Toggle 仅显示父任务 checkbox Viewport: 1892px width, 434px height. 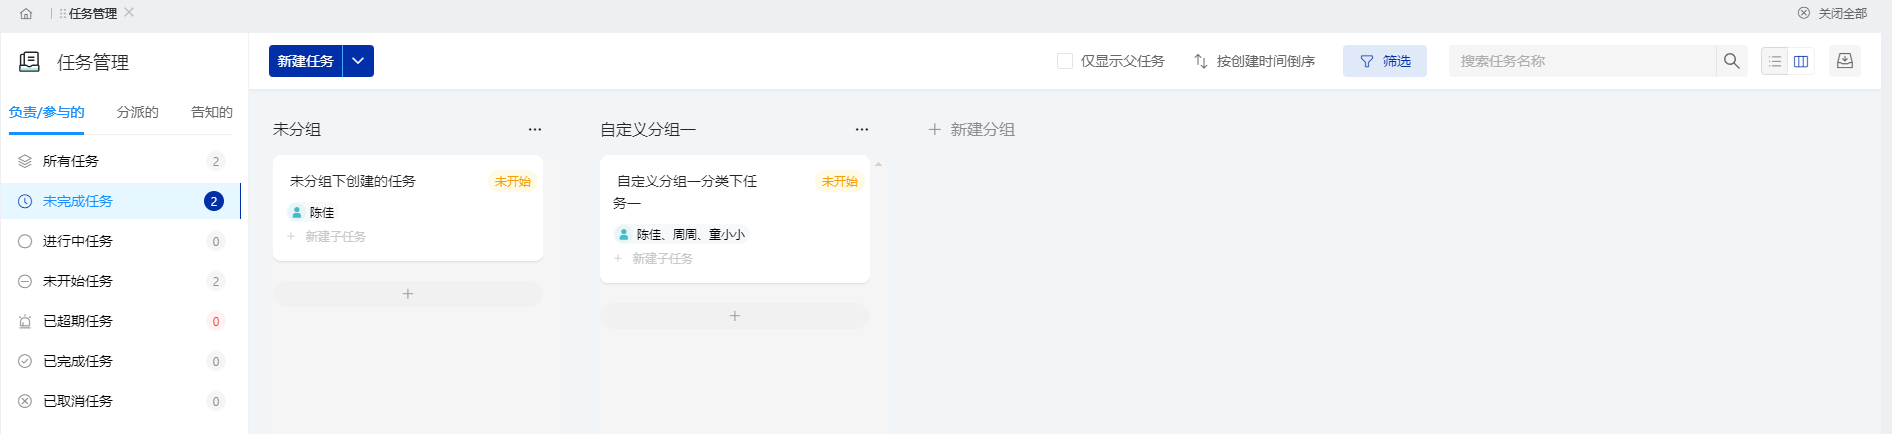[1065, 61]
